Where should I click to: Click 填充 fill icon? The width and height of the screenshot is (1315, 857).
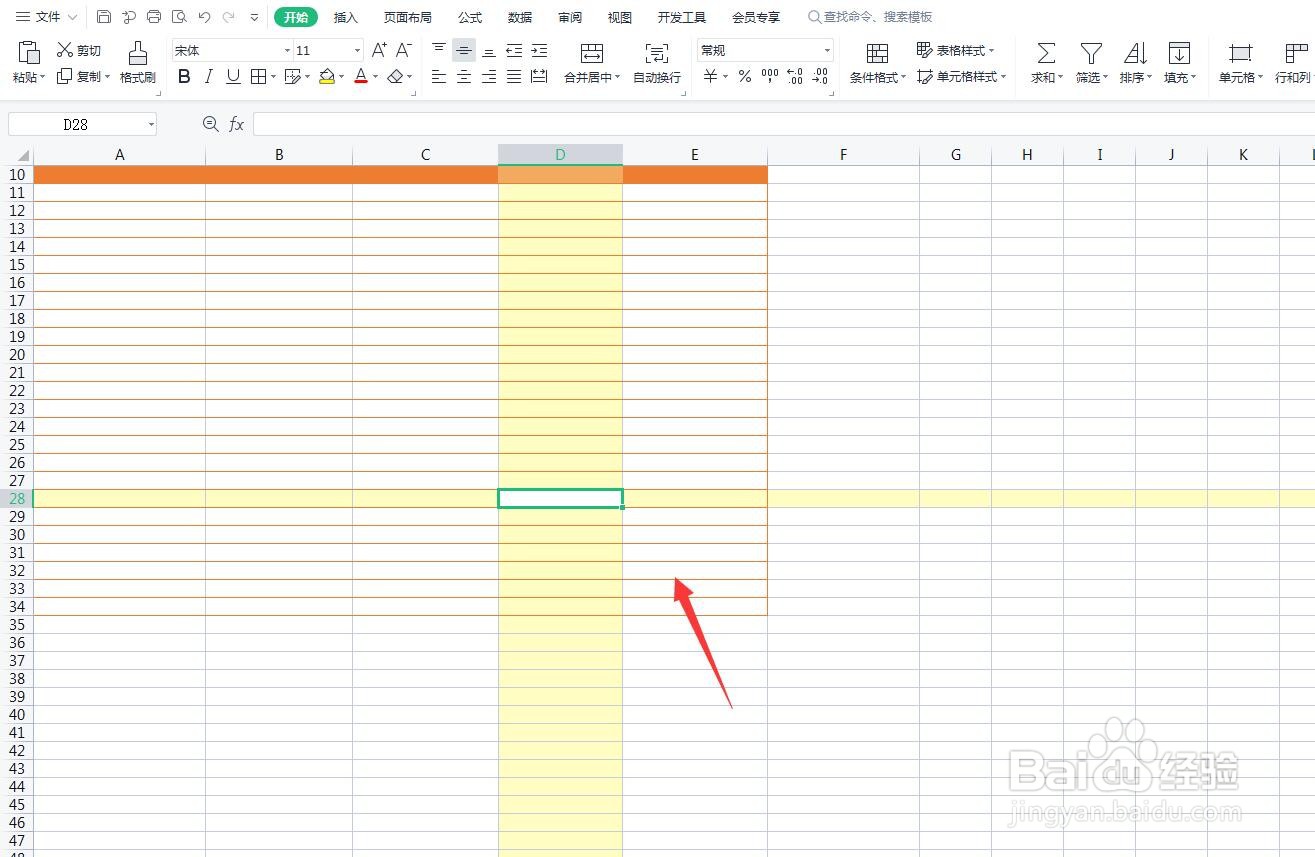[1179, 53]
